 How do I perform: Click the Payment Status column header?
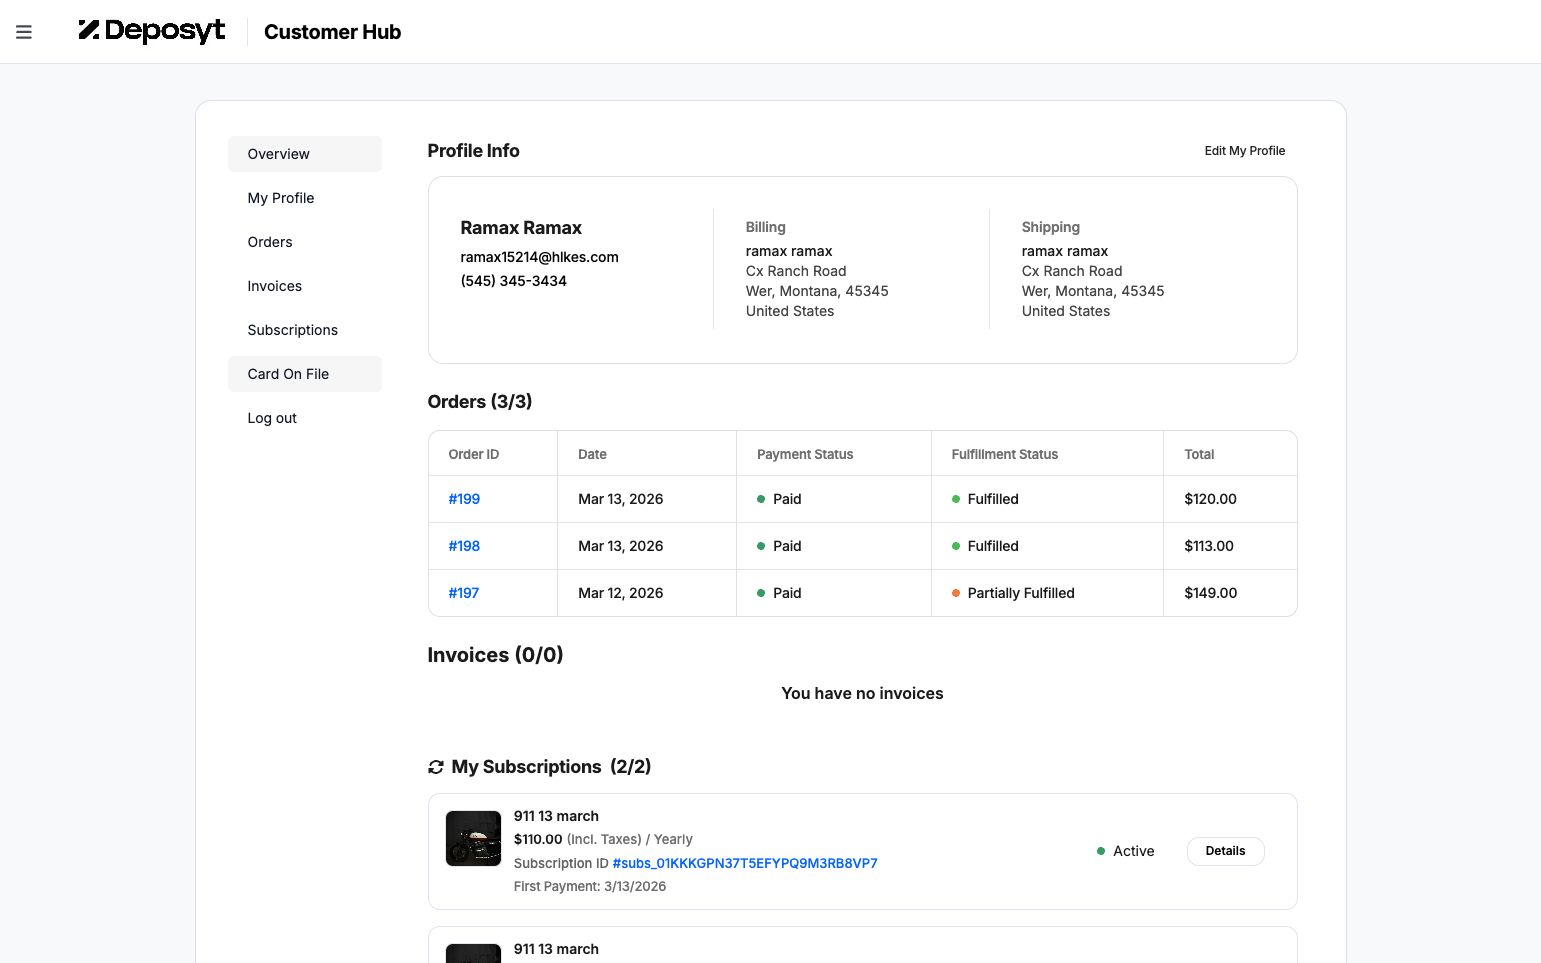click(805, 454)
